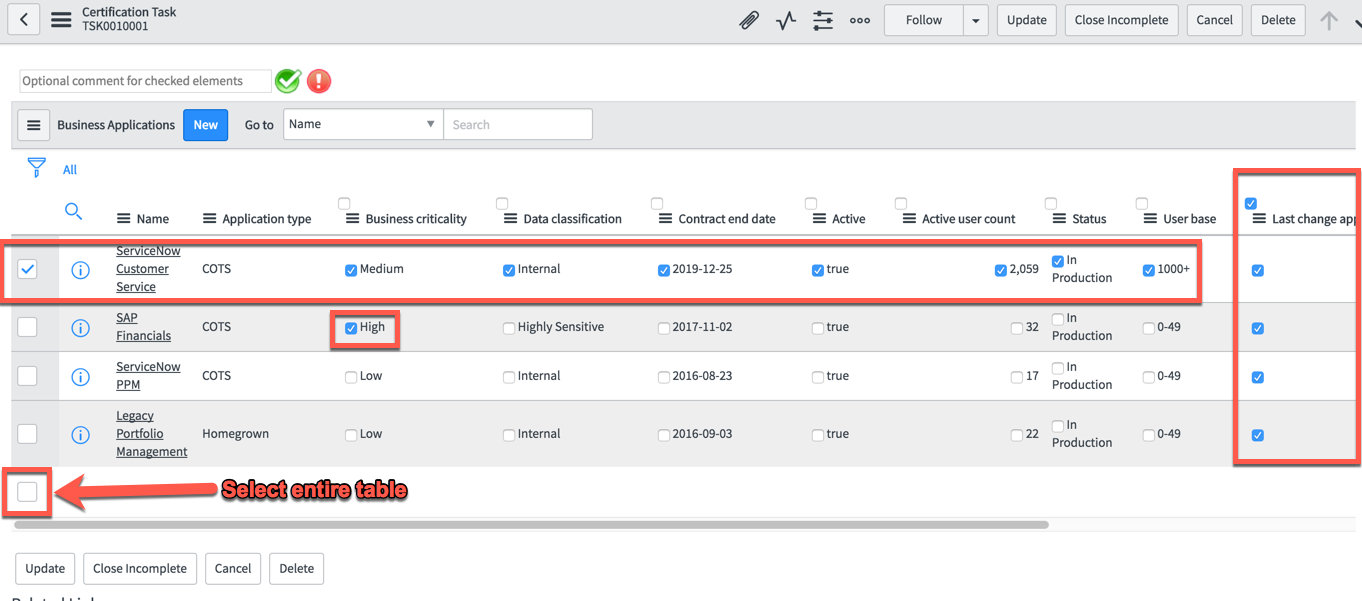Open Active user count column menu icon
The height and width of the screenshot is (601, 1362).
point(909,219)
